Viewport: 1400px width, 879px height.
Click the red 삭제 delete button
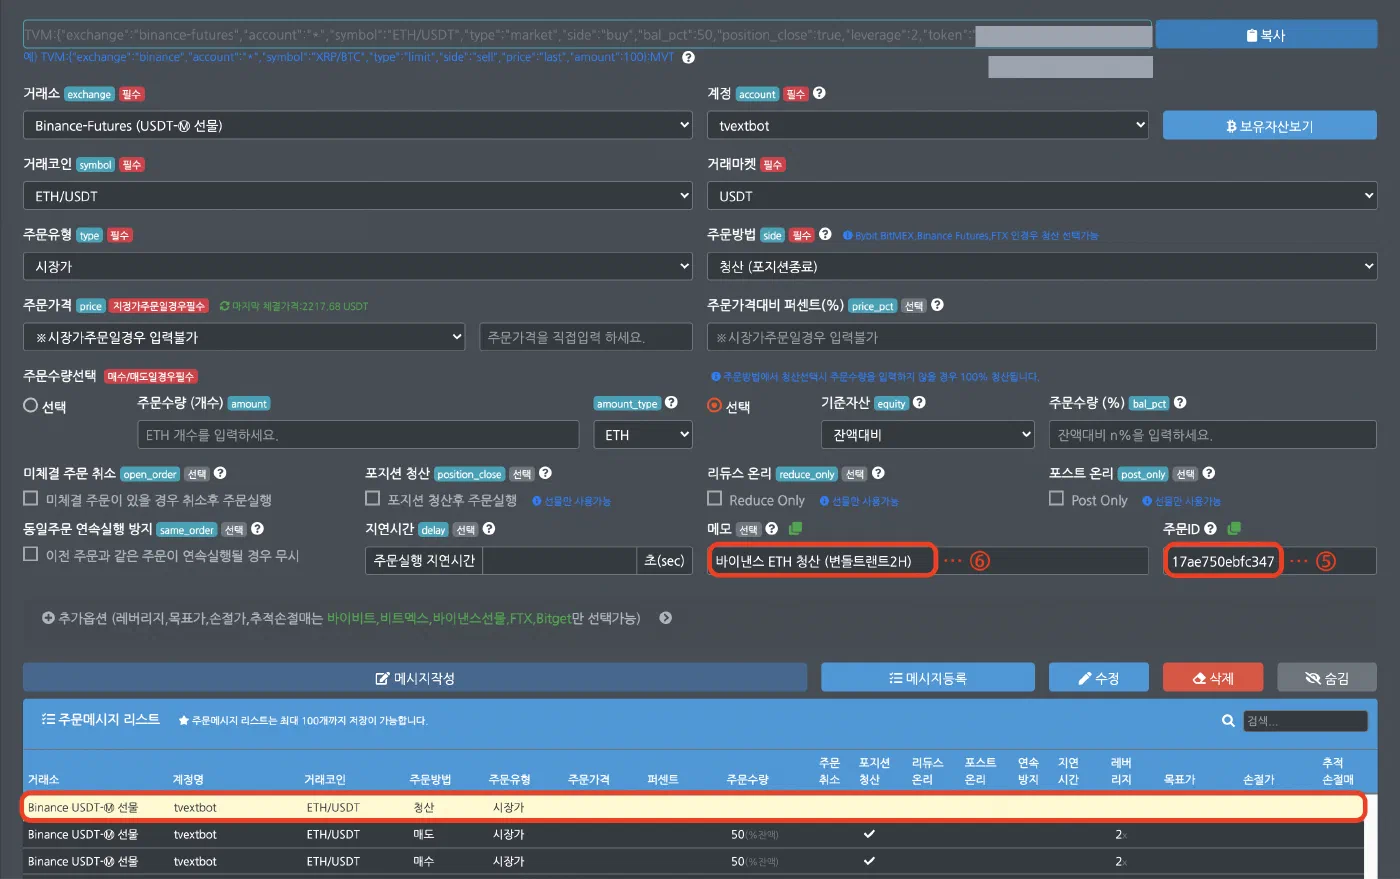coord(1213,677)
